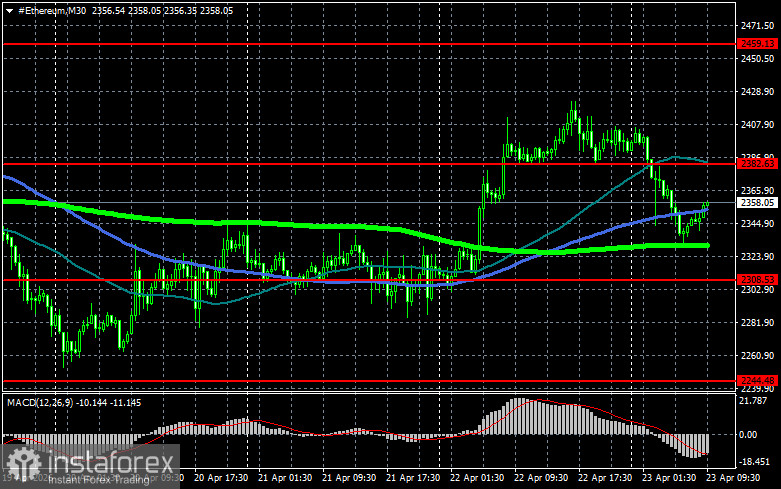This screenshot has width=781, height=489.
Task: Click the MACD(12,26,9) indicator label
Action: pyautogui.click(x=39, y=402)
